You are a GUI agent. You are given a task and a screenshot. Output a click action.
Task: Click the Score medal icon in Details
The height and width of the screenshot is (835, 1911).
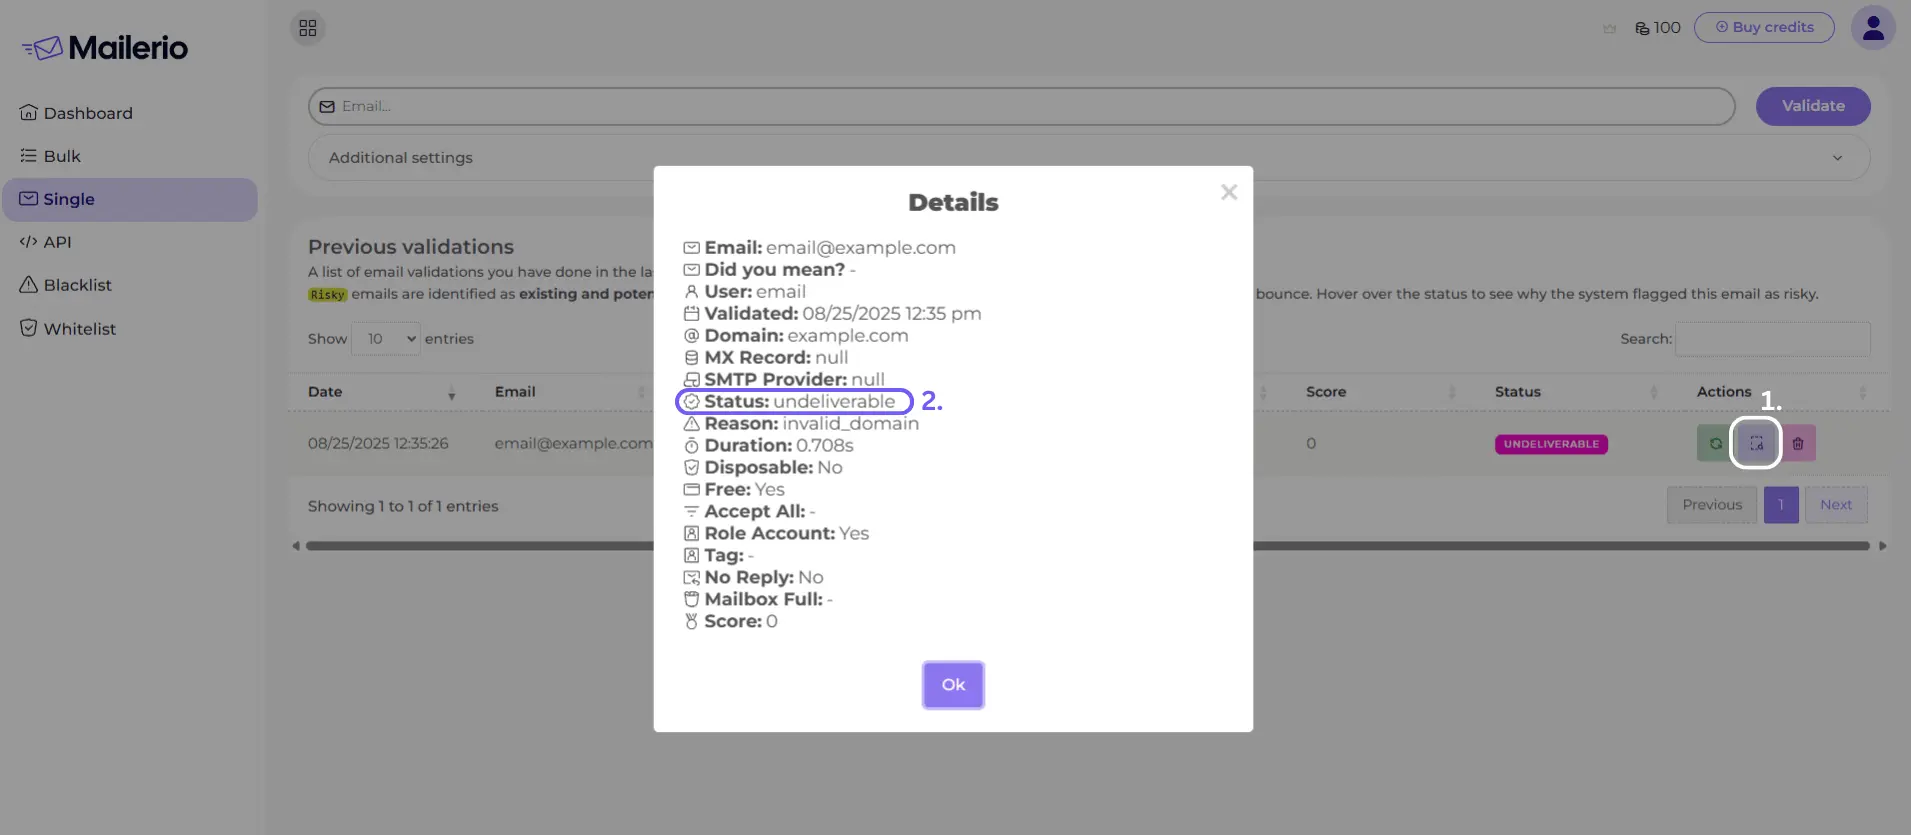click(691, 621)
